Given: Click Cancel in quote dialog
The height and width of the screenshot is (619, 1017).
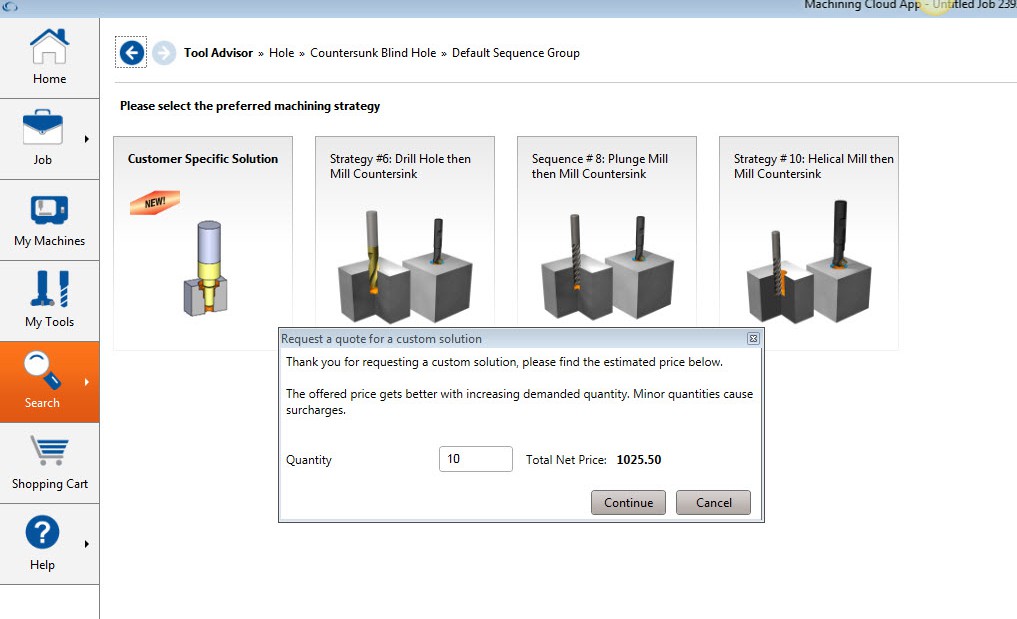Looking at the screenshot, I should tap(713, 503).
